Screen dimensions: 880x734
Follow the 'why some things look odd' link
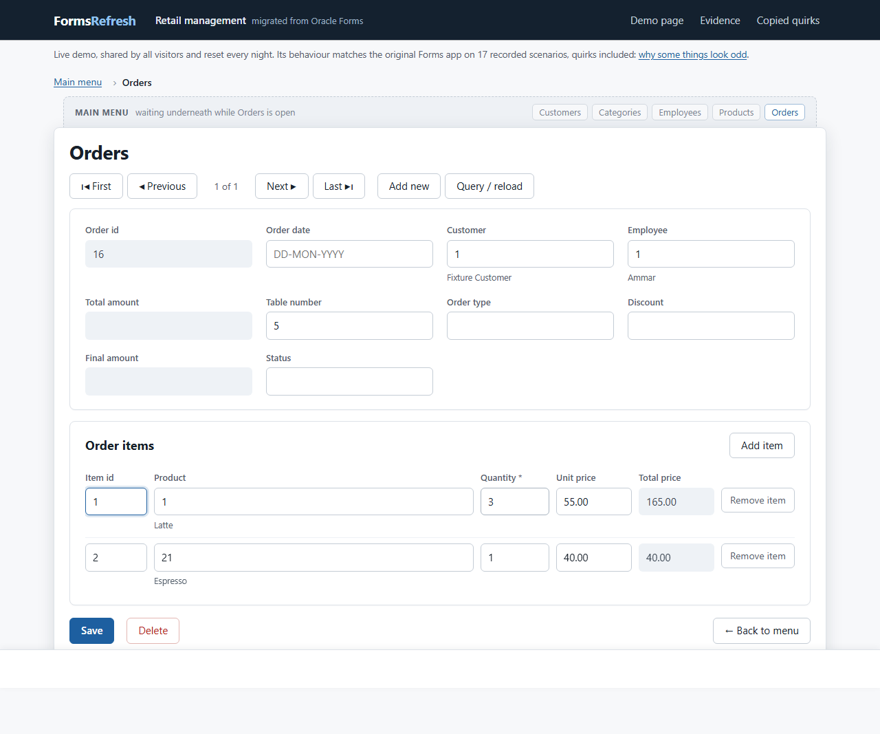[693, 54]
